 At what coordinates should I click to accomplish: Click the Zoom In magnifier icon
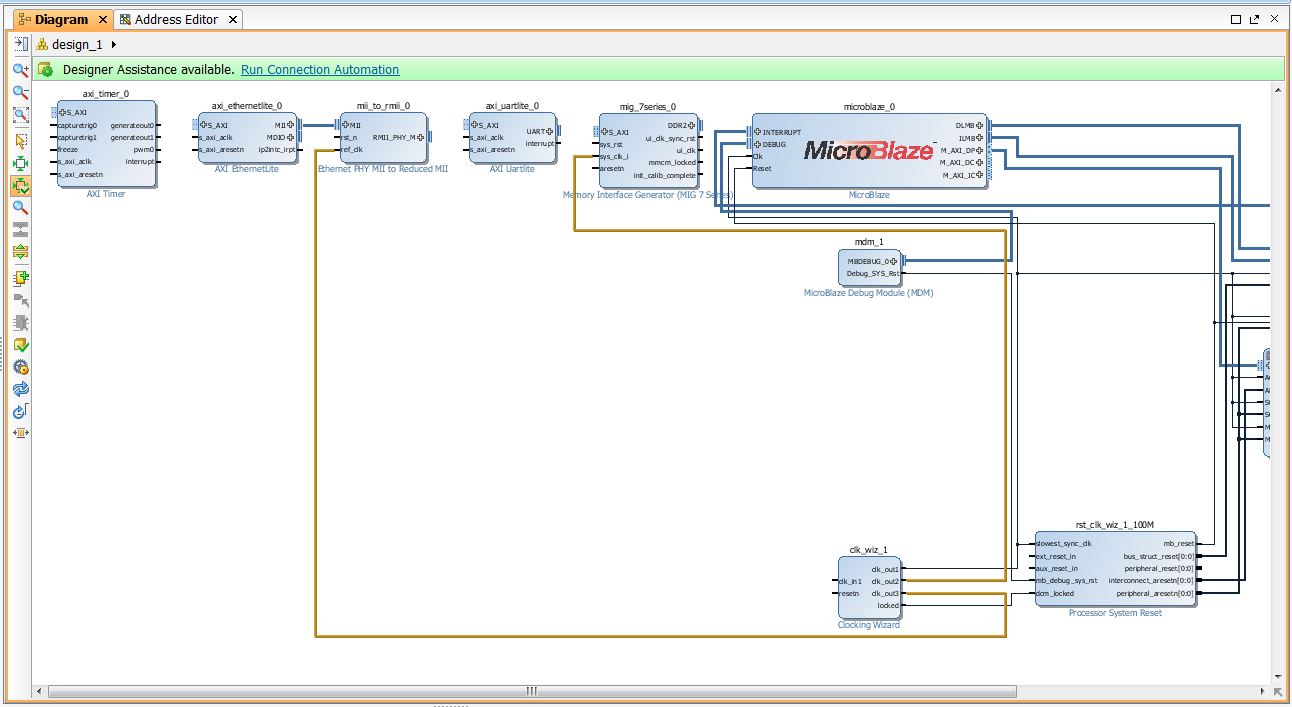20,70
